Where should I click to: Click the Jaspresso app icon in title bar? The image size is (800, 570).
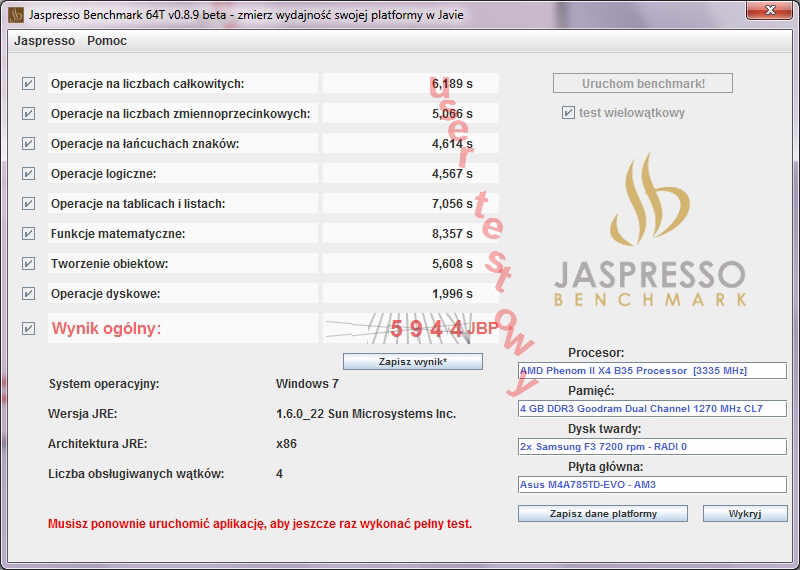click(15, 15)
